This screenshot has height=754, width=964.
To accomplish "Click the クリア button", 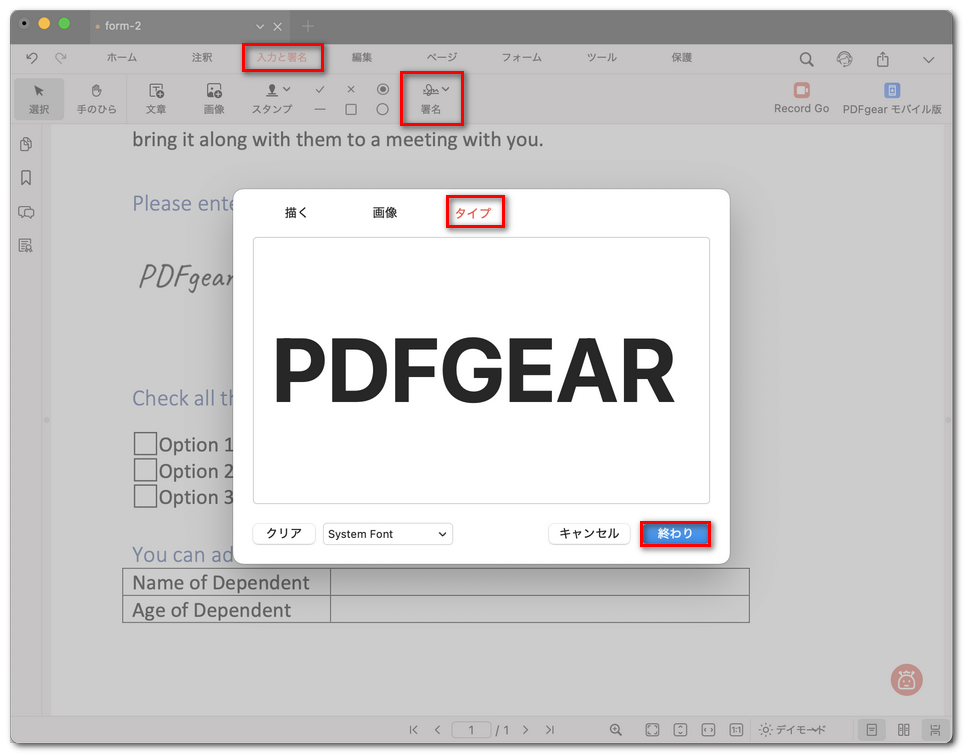I will click(x=284, y=533).
